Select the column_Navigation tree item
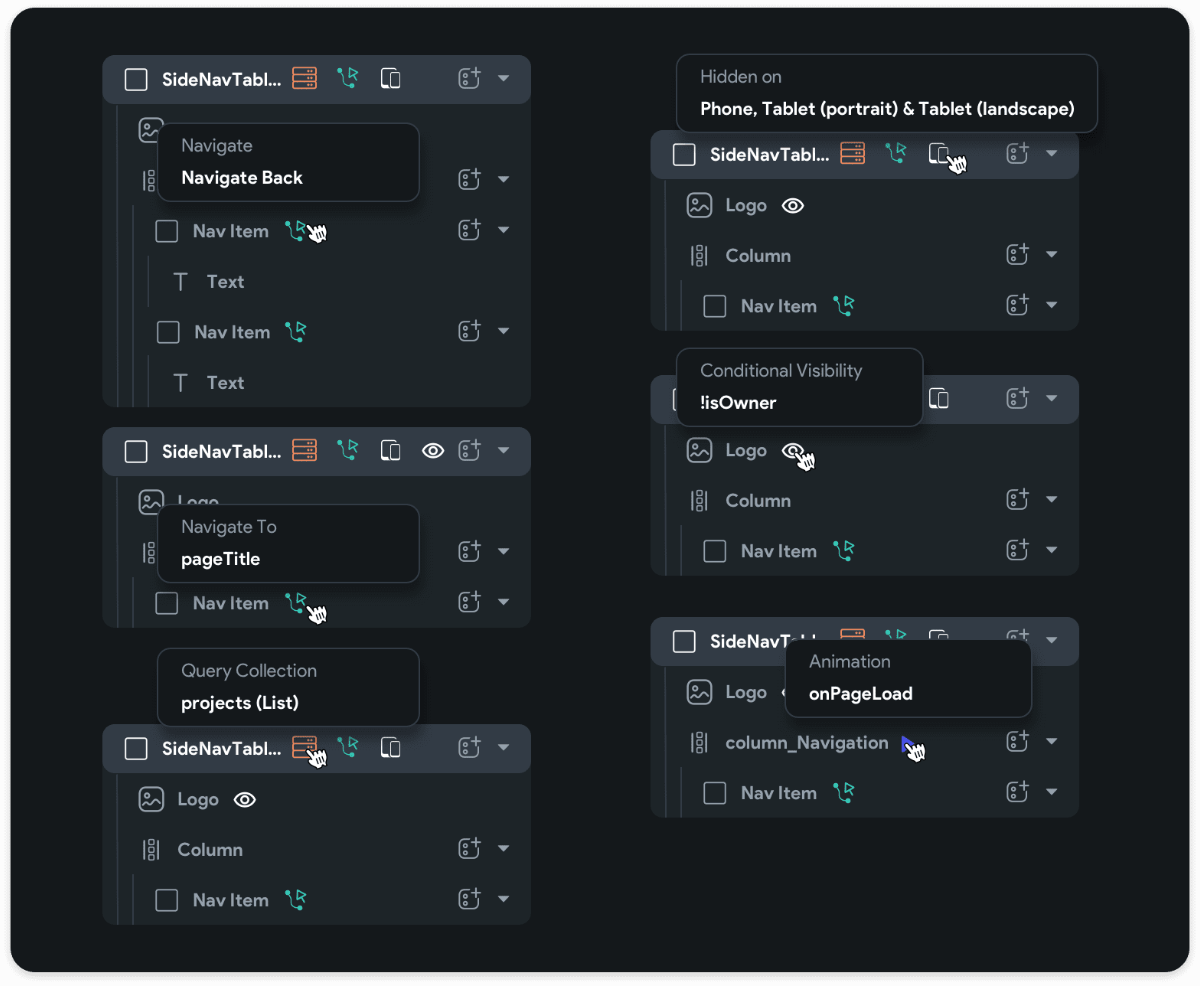The width and height of the screenshot is (1200, 986). point(806,743)
